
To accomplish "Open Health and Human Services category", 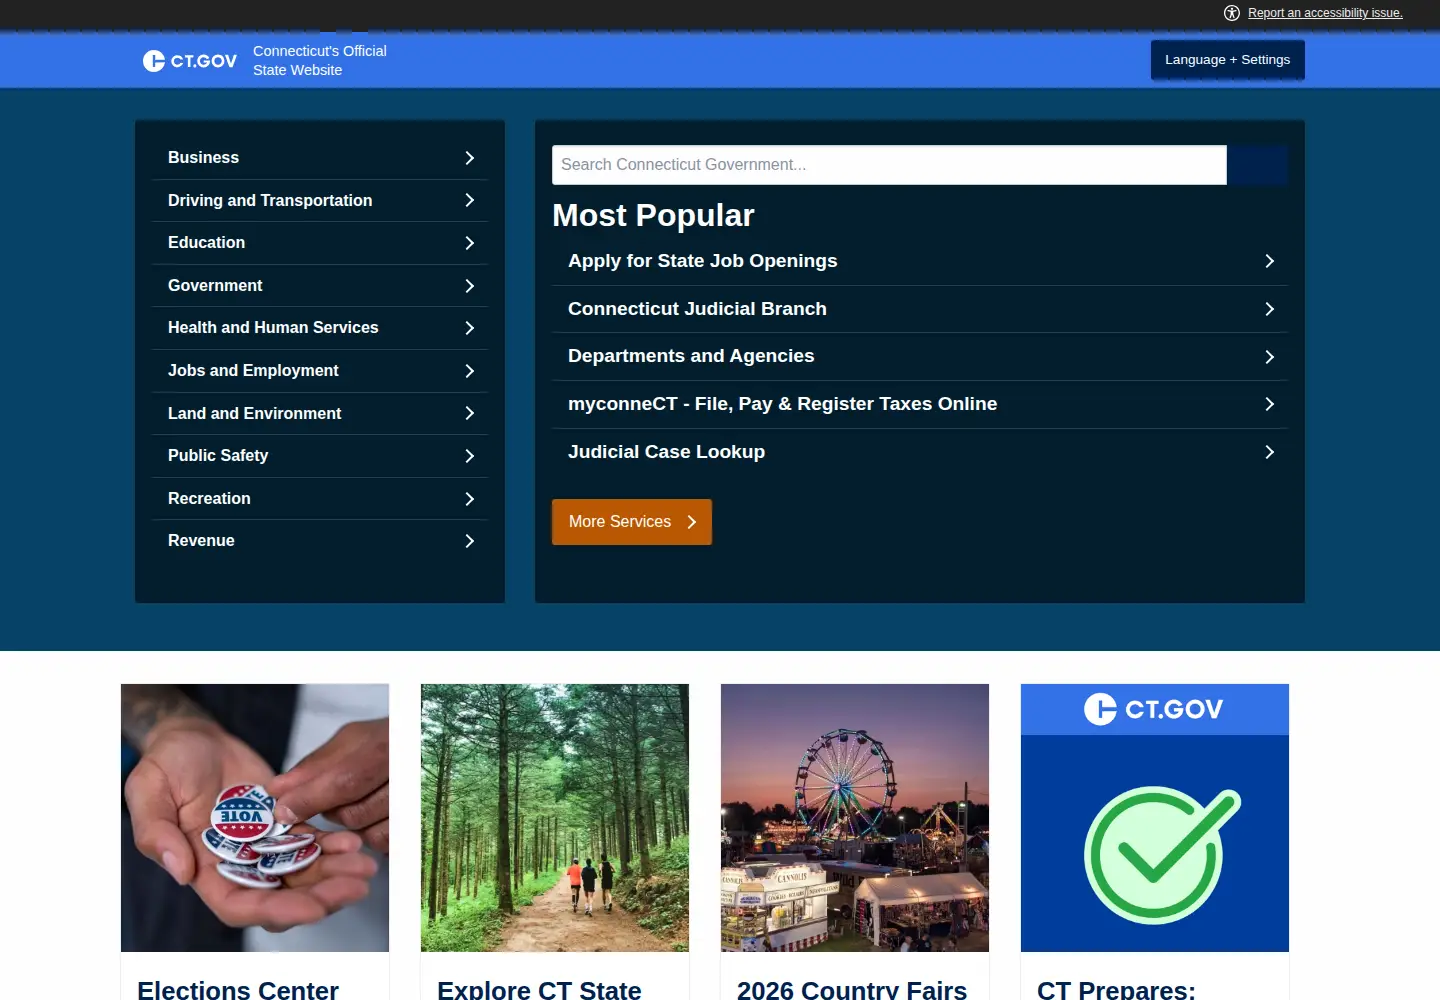I will [x=320, y=328].
